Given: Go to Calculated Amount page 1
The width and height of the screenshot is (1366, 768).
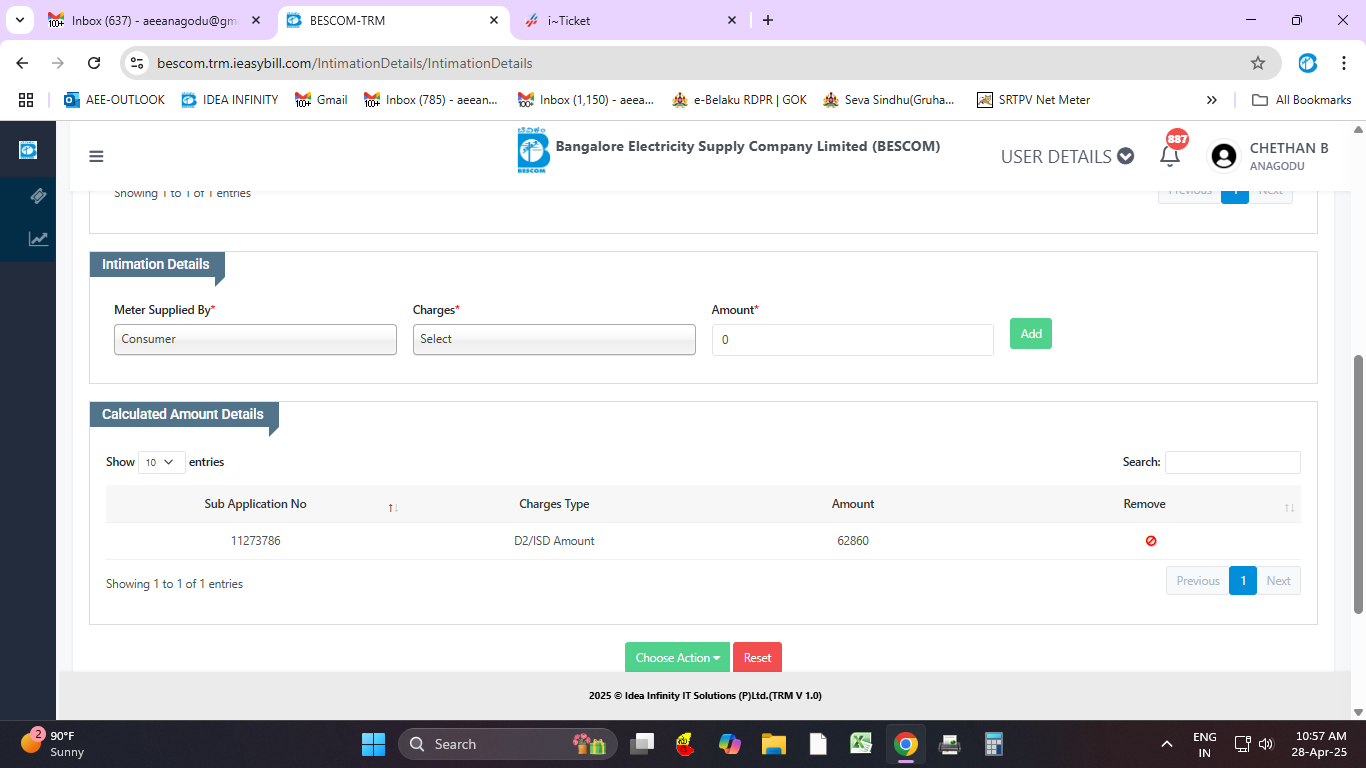Looking at the screenshot, I should tap(1243, 581).
